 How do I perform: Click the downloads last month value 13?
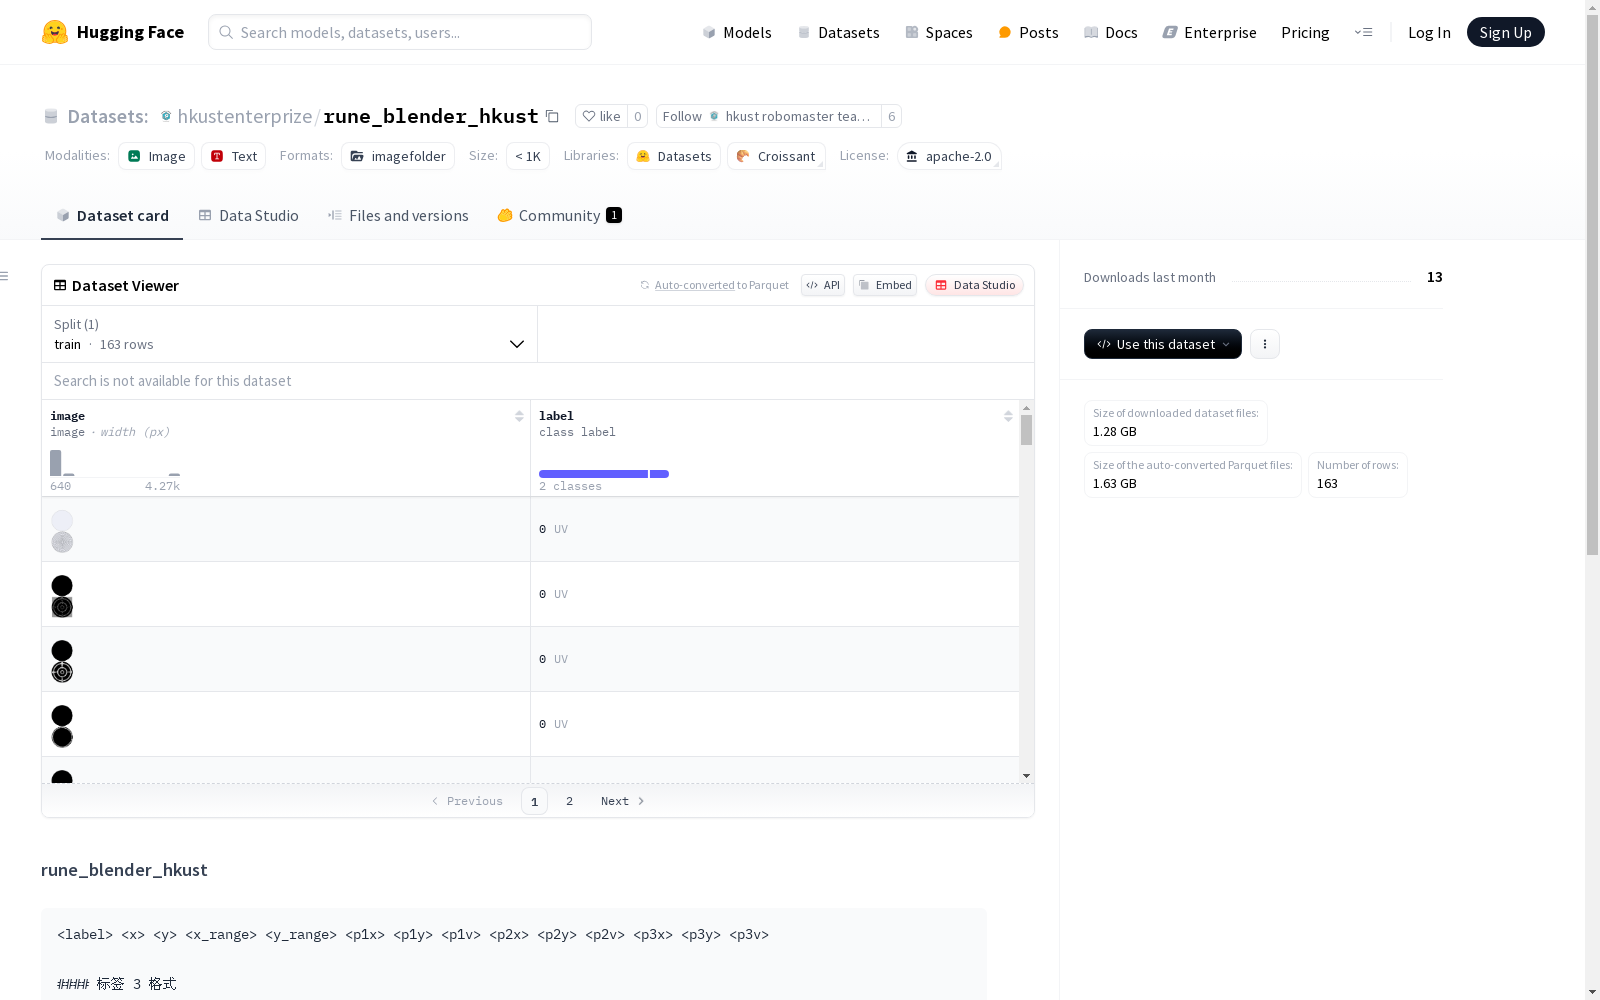point(1435,277)
